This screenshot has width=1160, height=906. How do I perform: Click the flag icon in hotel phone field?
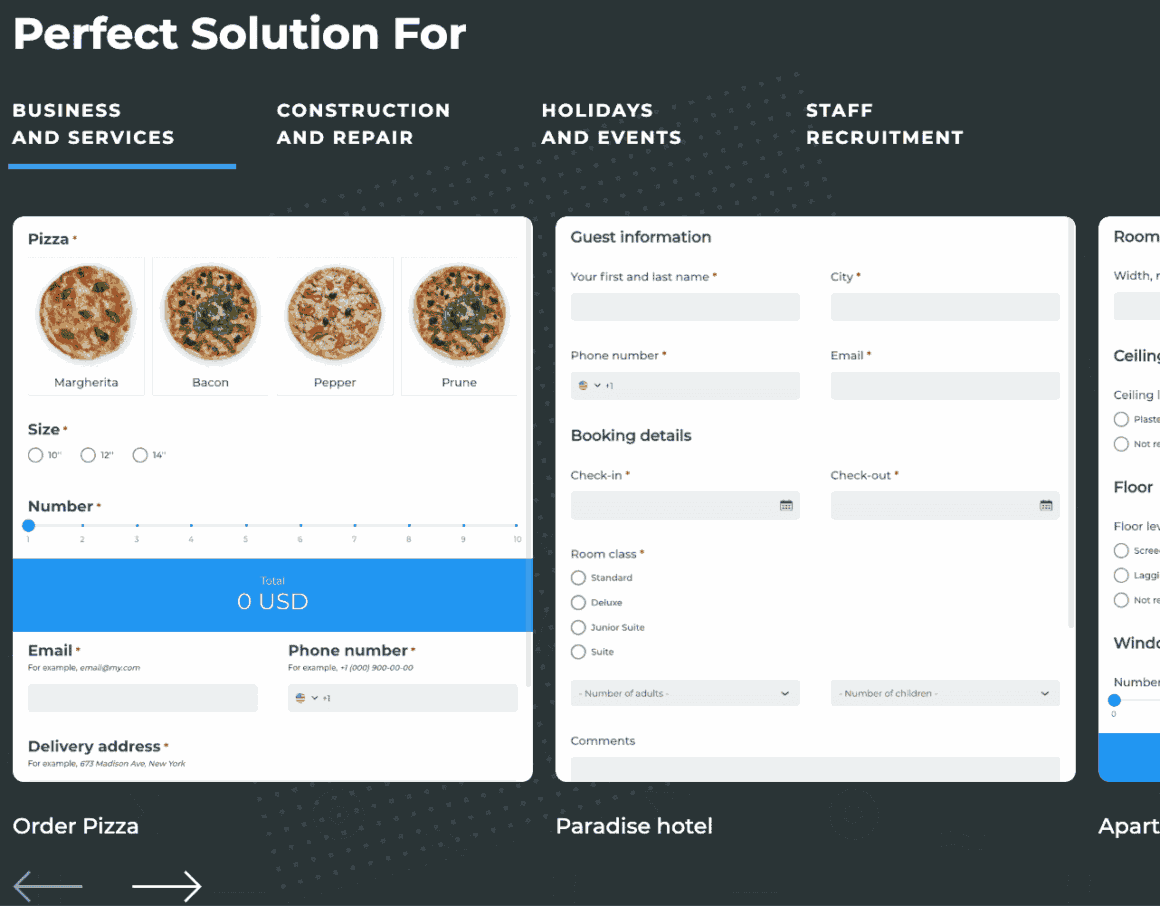[x=583, y=386]
